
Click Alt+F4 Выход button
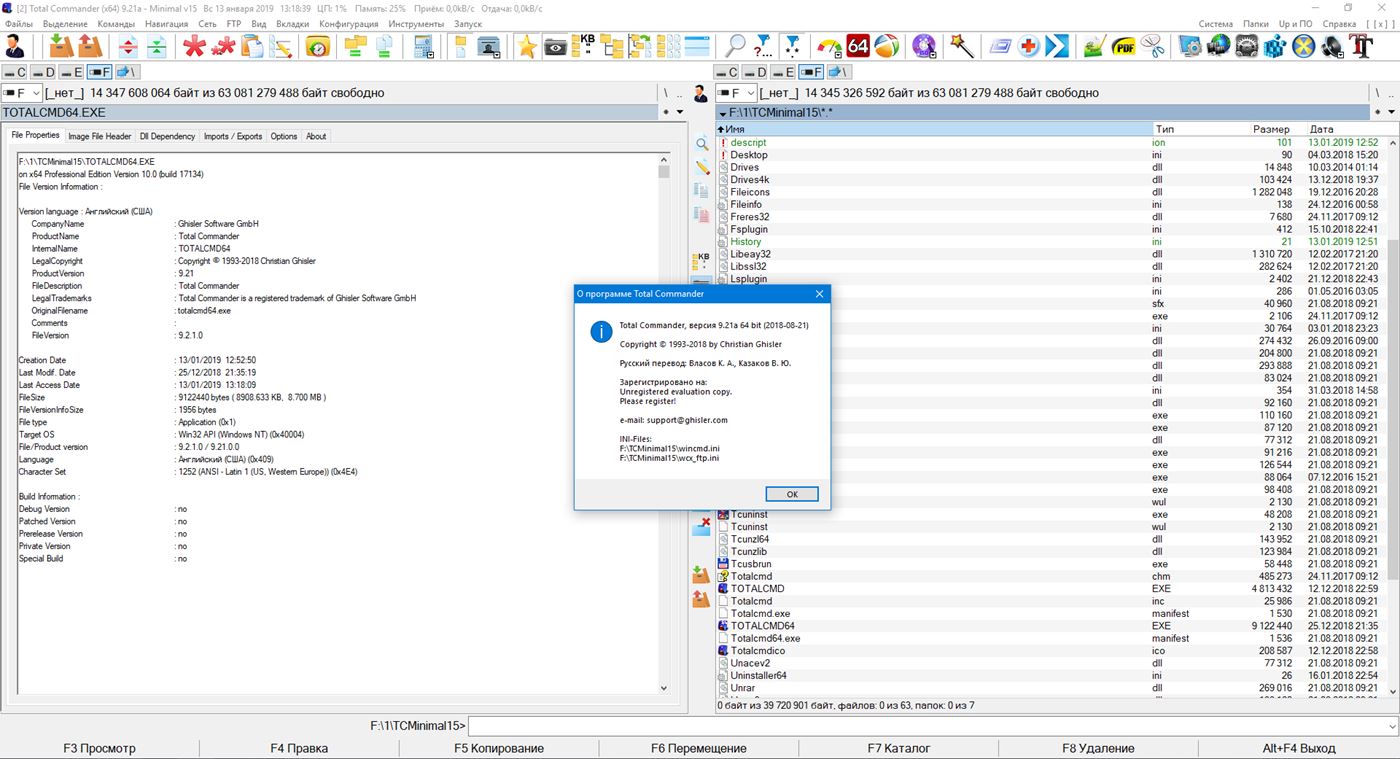click(x=1299, y=748)
